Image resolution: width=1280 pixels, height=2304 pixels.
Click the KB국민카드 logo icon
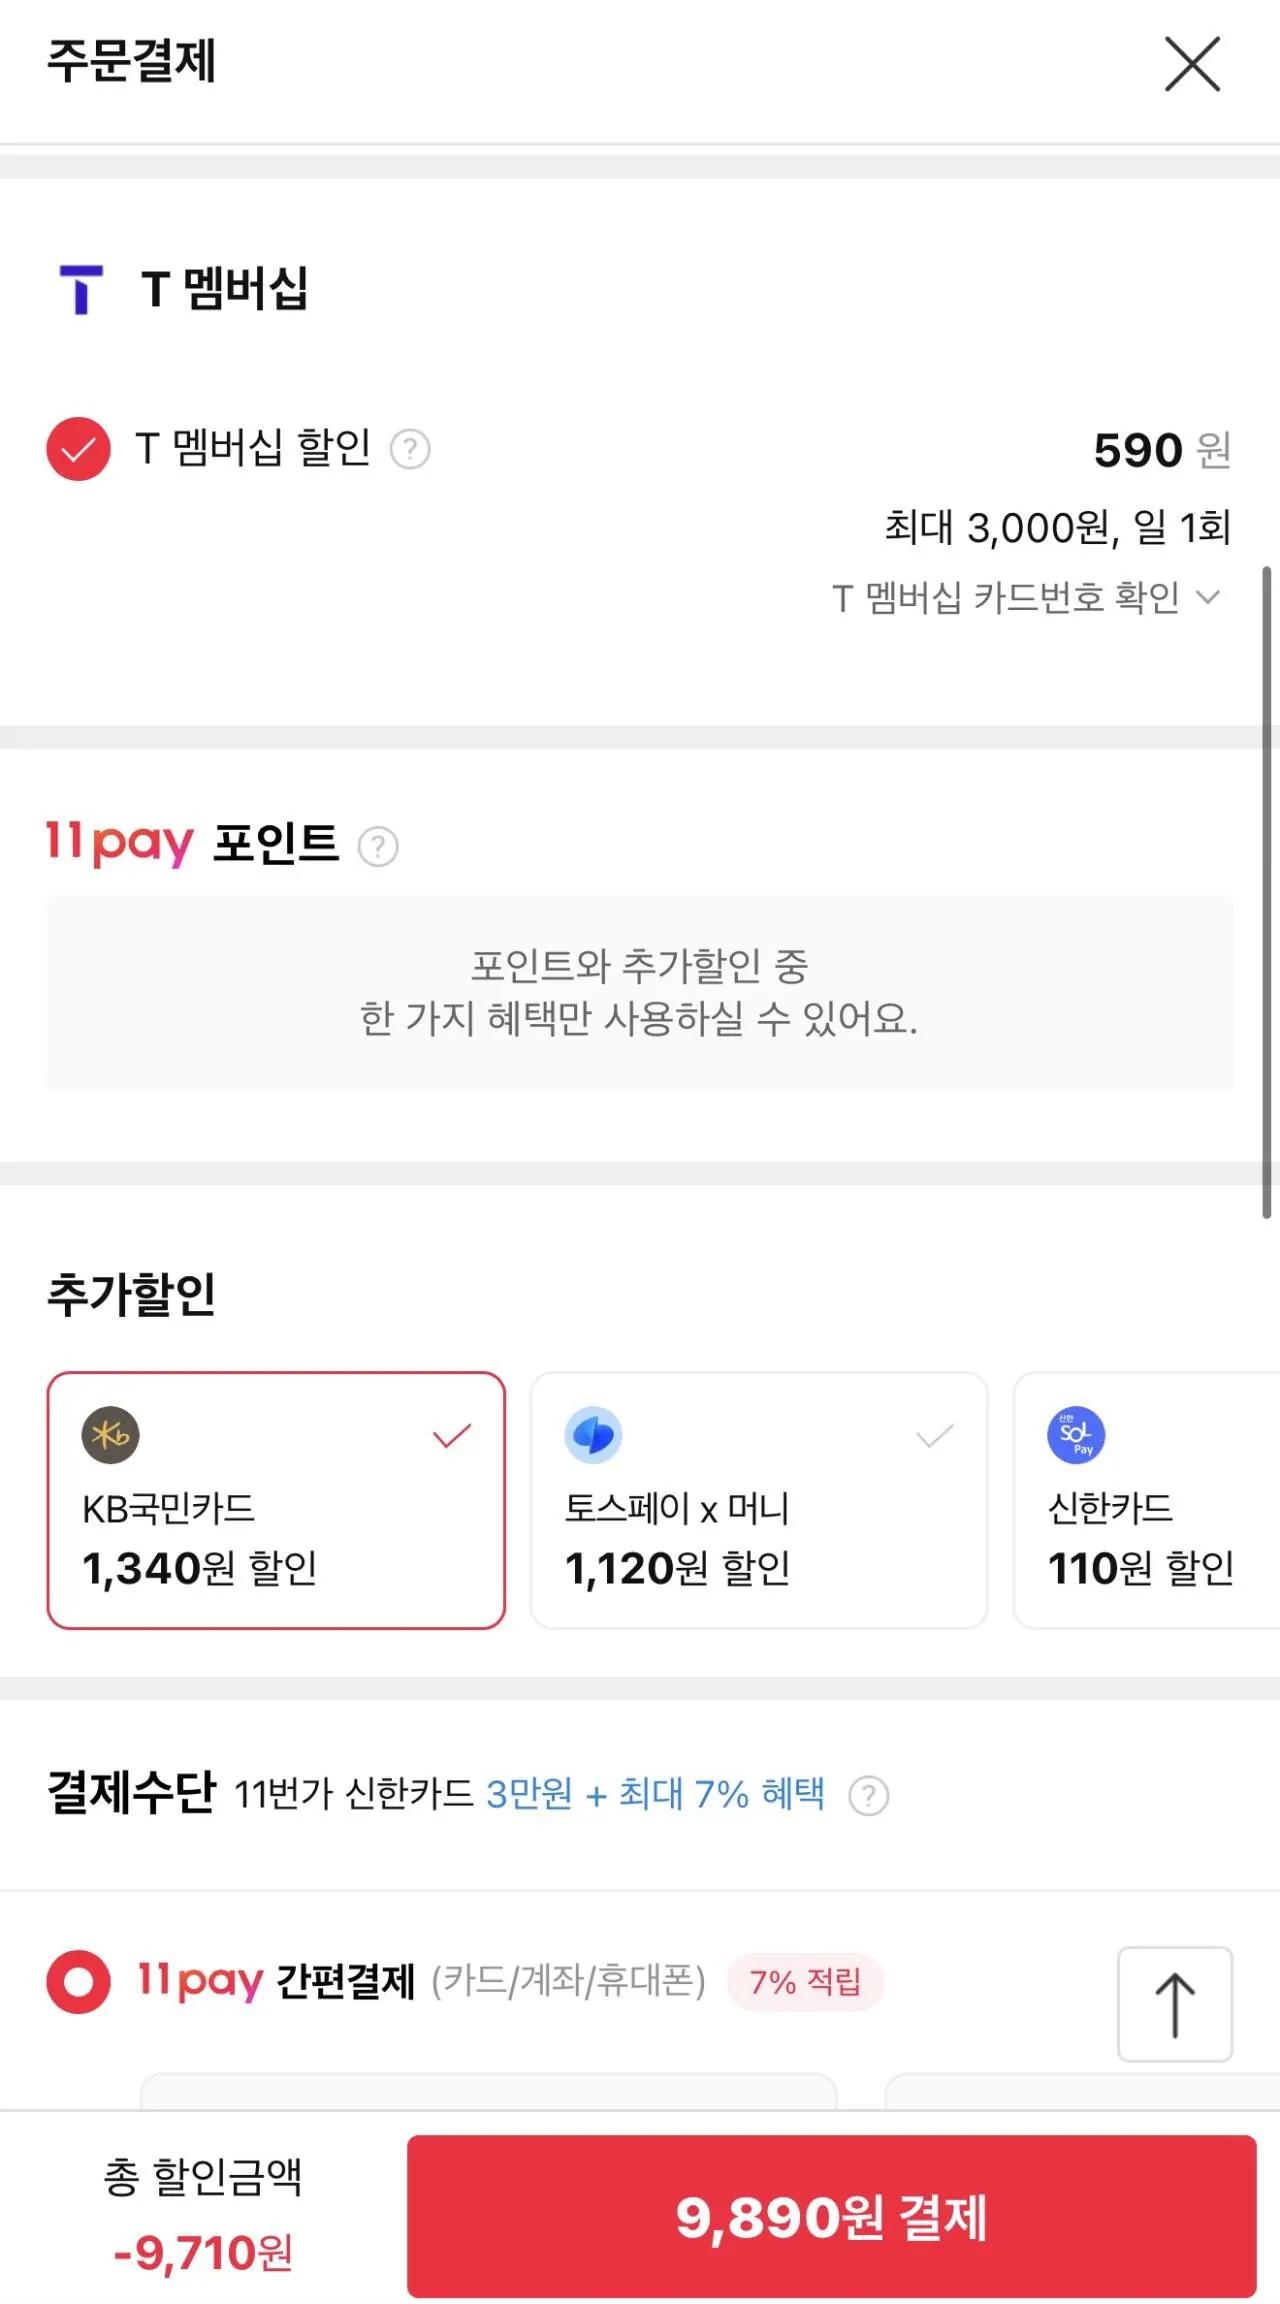tap(110, 1435)
